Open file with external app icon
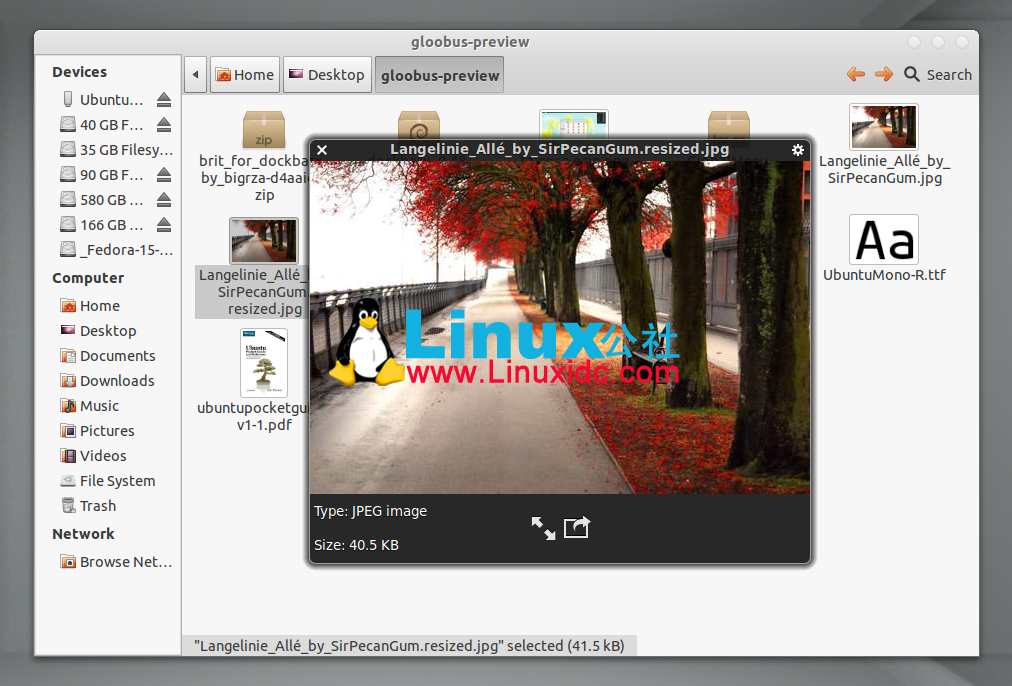 pos(577,527)
